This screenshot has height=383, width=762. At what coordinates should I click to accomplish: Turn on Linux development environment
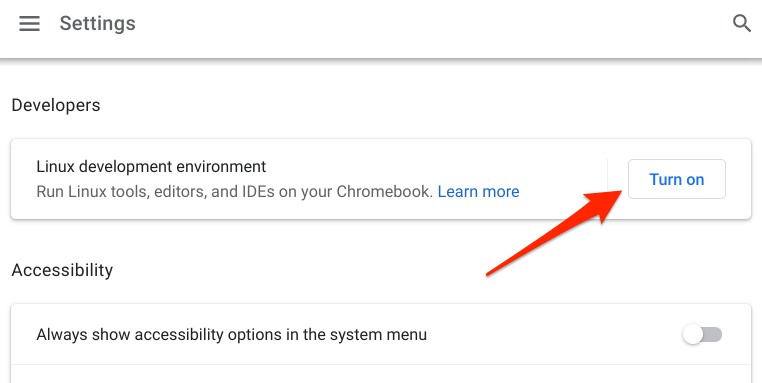point(676,179)
